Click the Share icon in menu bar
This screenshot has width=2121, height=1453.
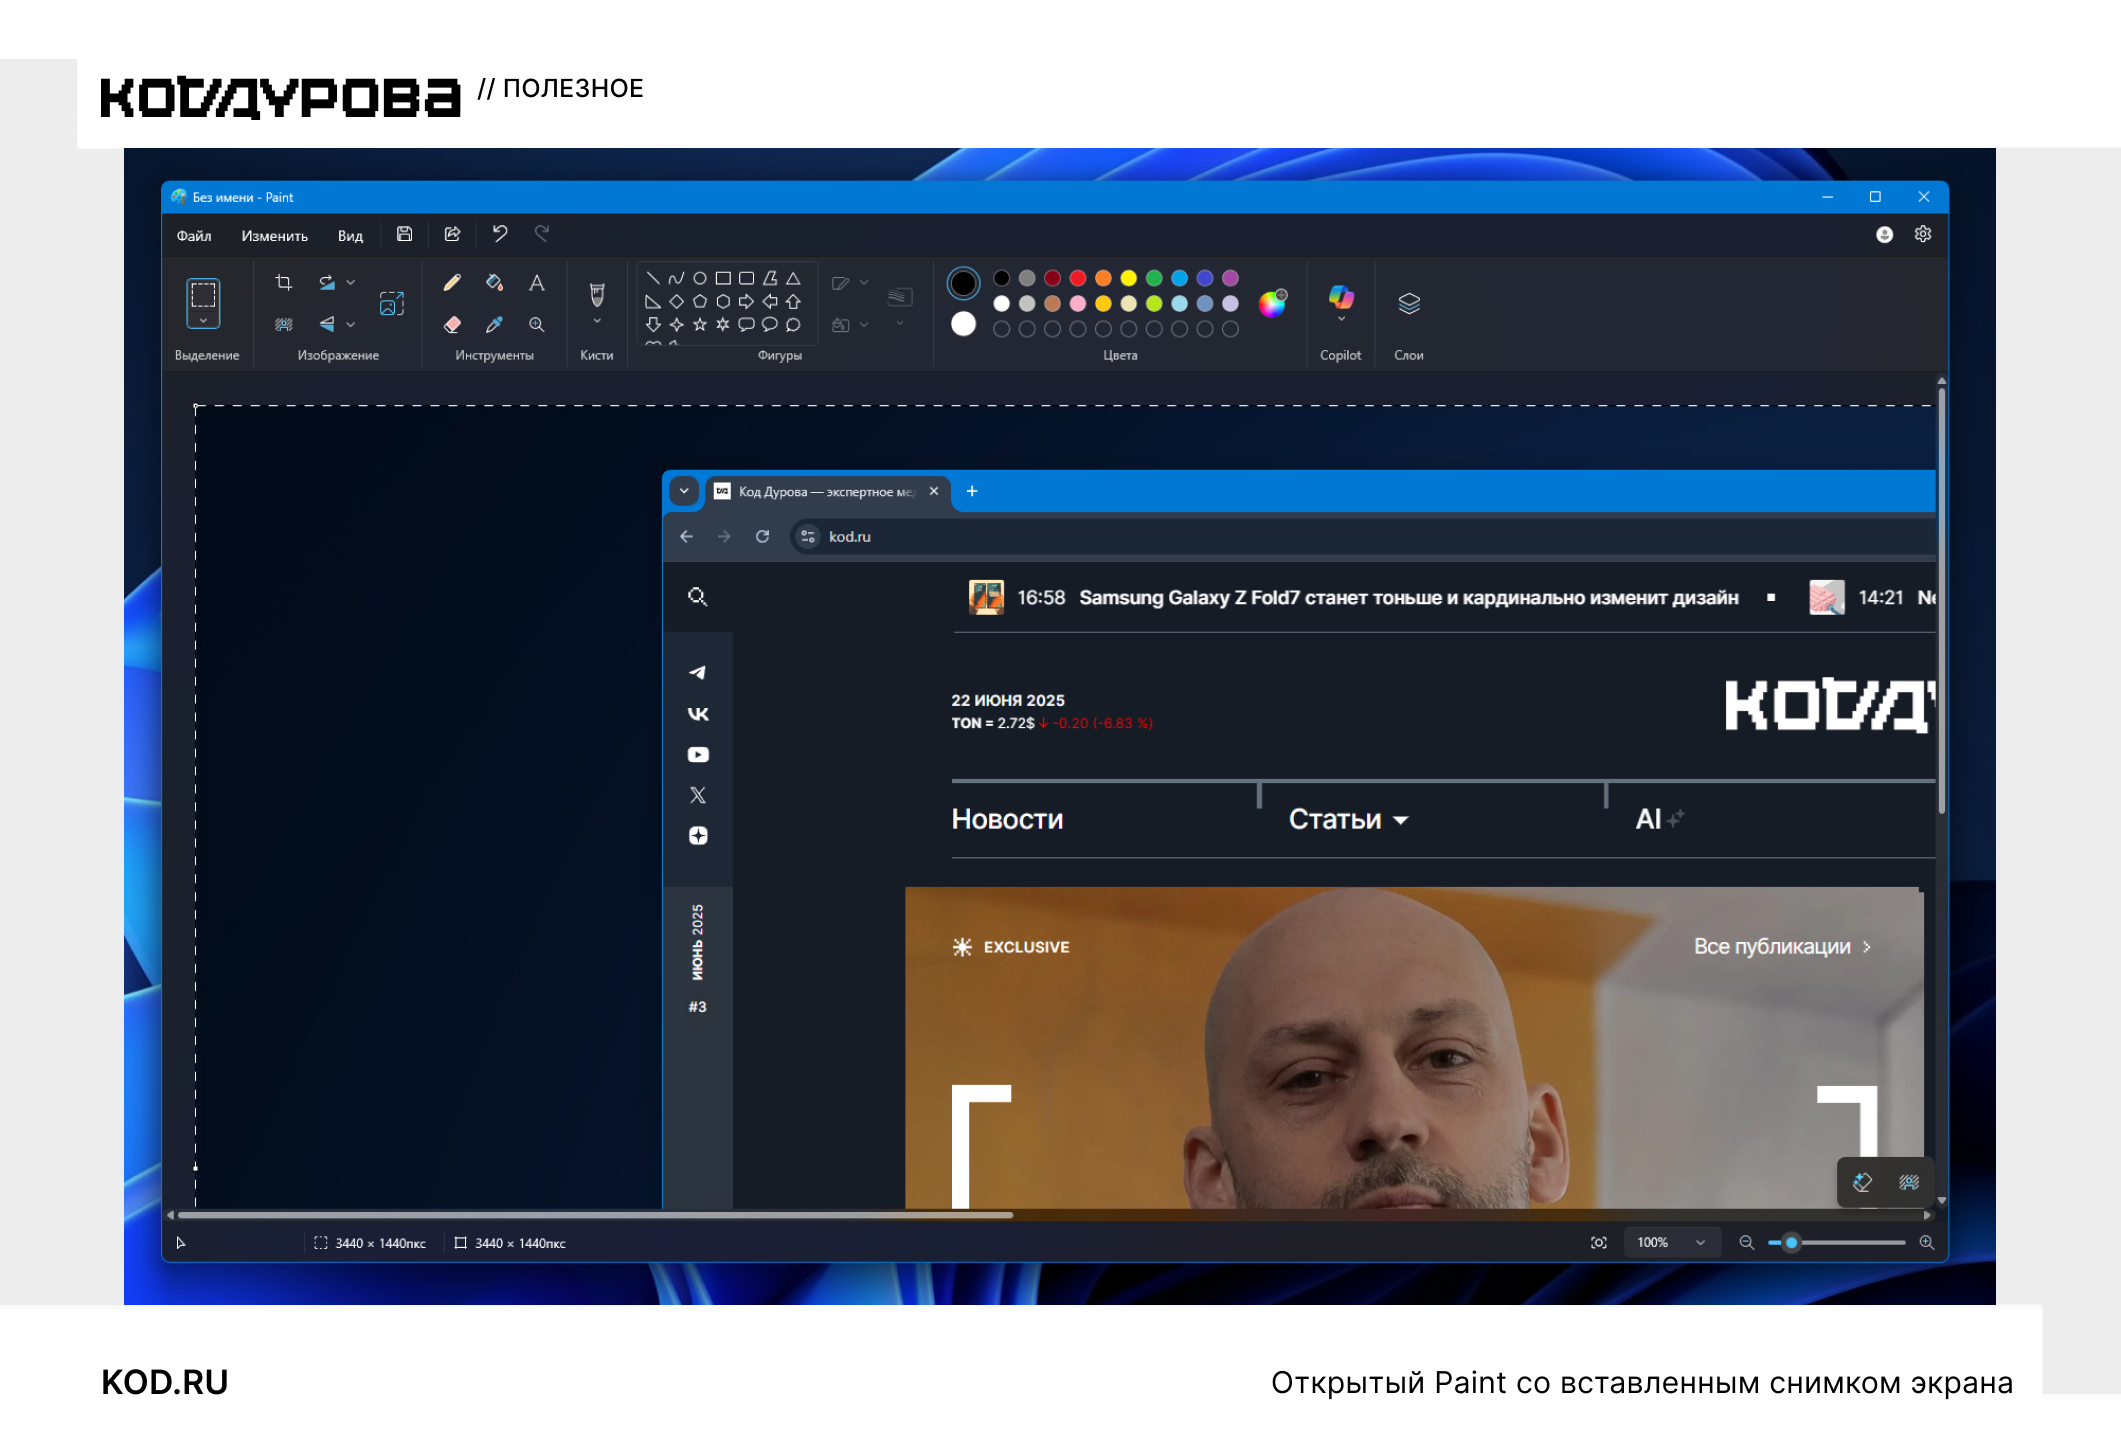tap(452, 234)
